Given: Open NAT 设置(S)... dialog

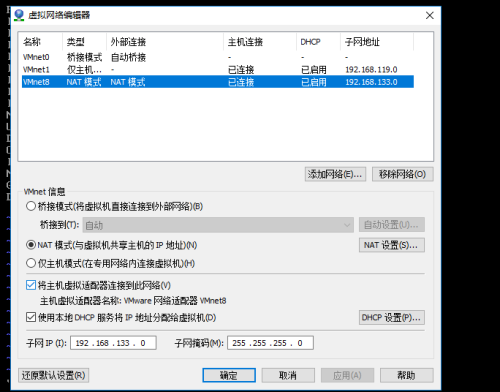Looking at the screenshot, I should click(x=392, y=245).
